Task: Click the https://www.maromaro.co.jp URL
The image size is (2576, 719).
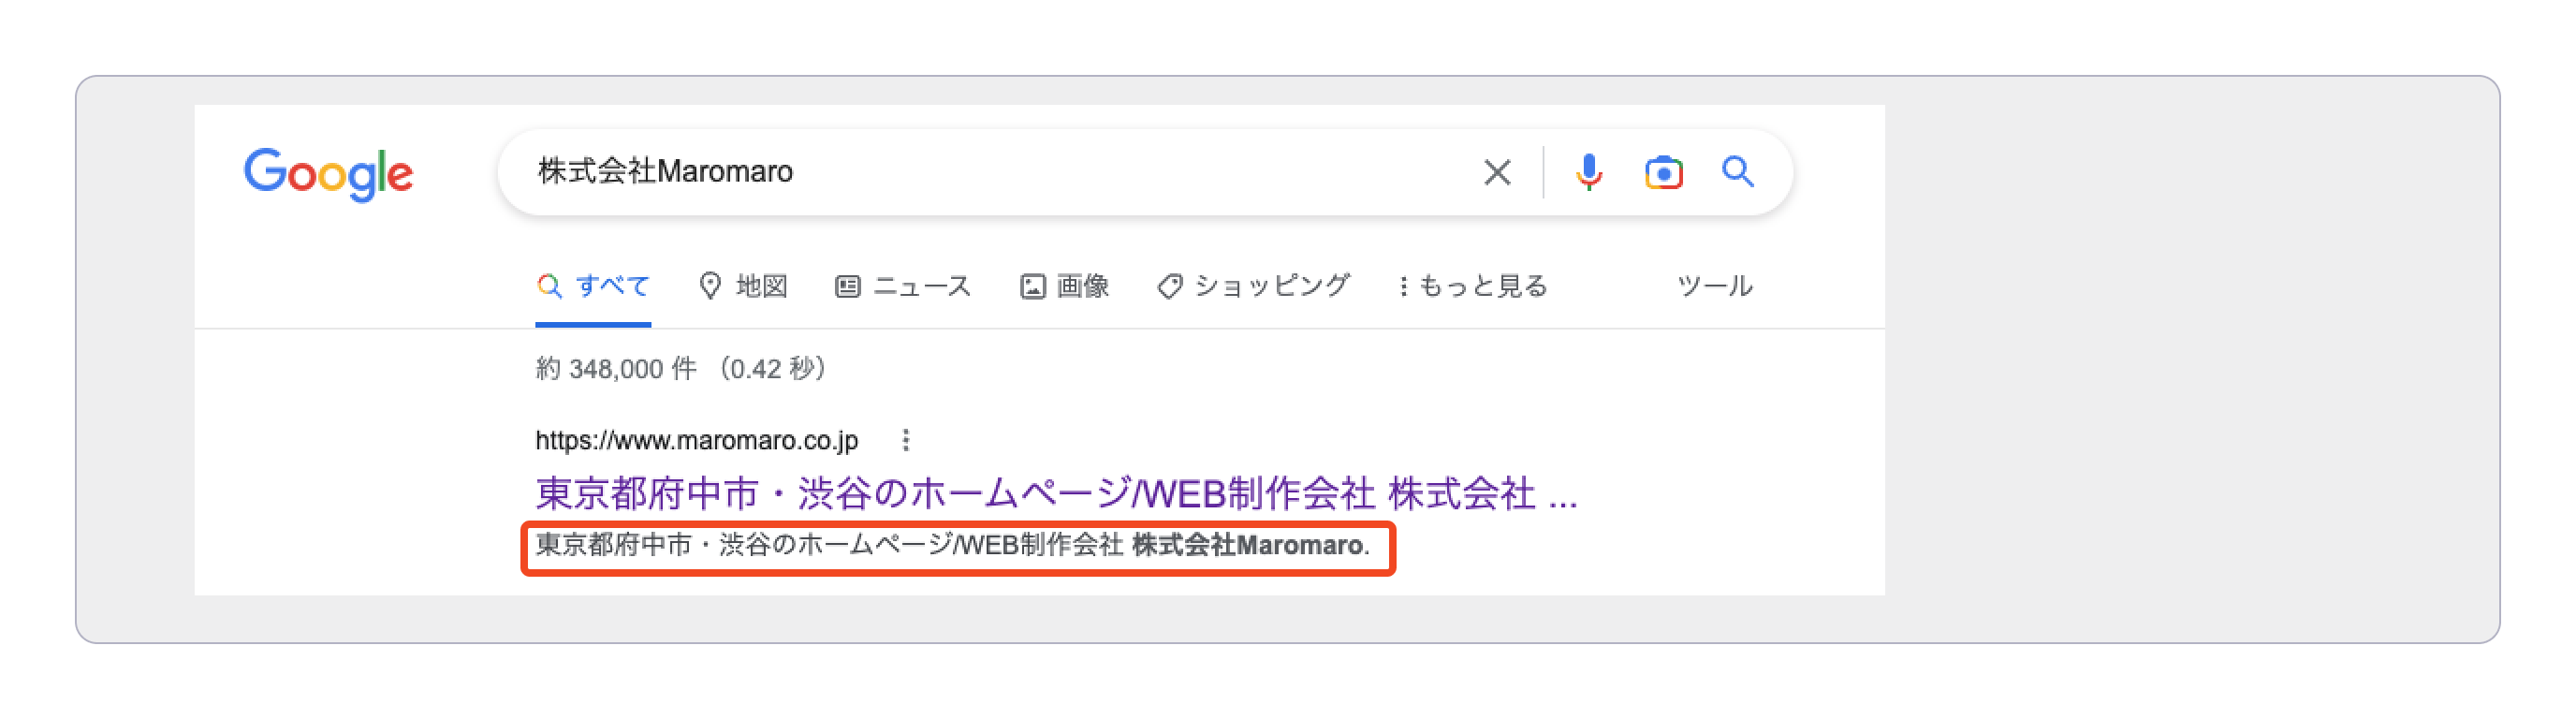Action: point(696,440)
